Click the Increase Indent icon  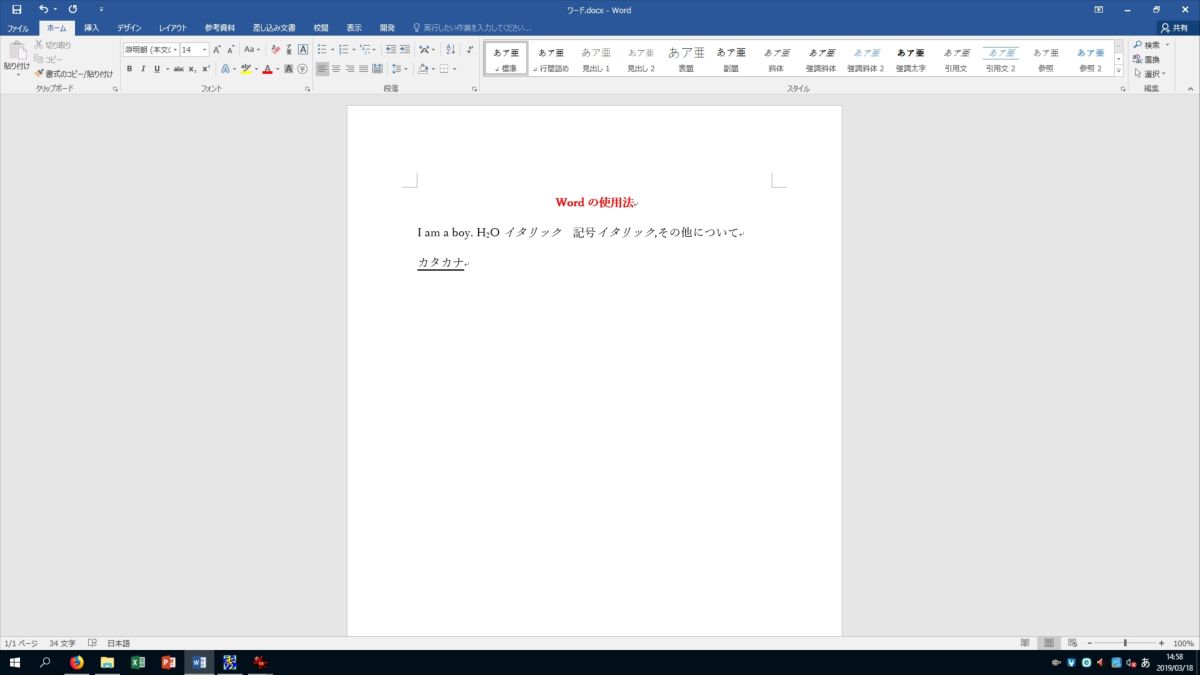[x=404, y=49]
